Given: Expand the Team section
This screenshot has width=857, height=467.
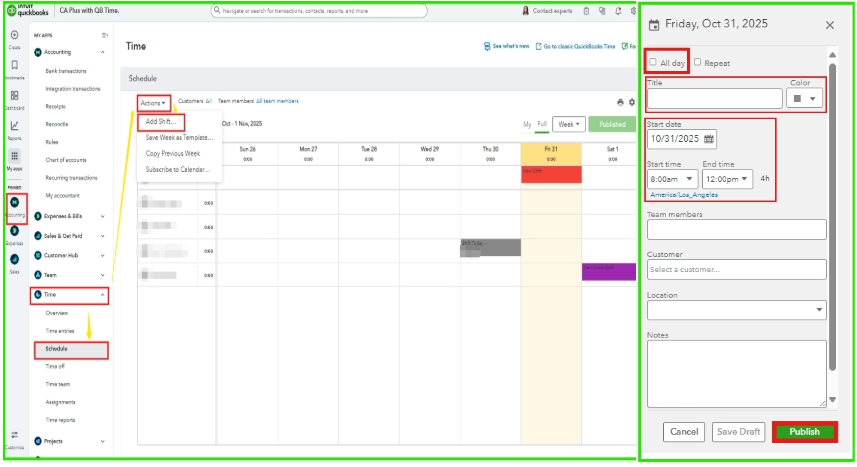Looking at the screenshot, I should tap(68, 275).
